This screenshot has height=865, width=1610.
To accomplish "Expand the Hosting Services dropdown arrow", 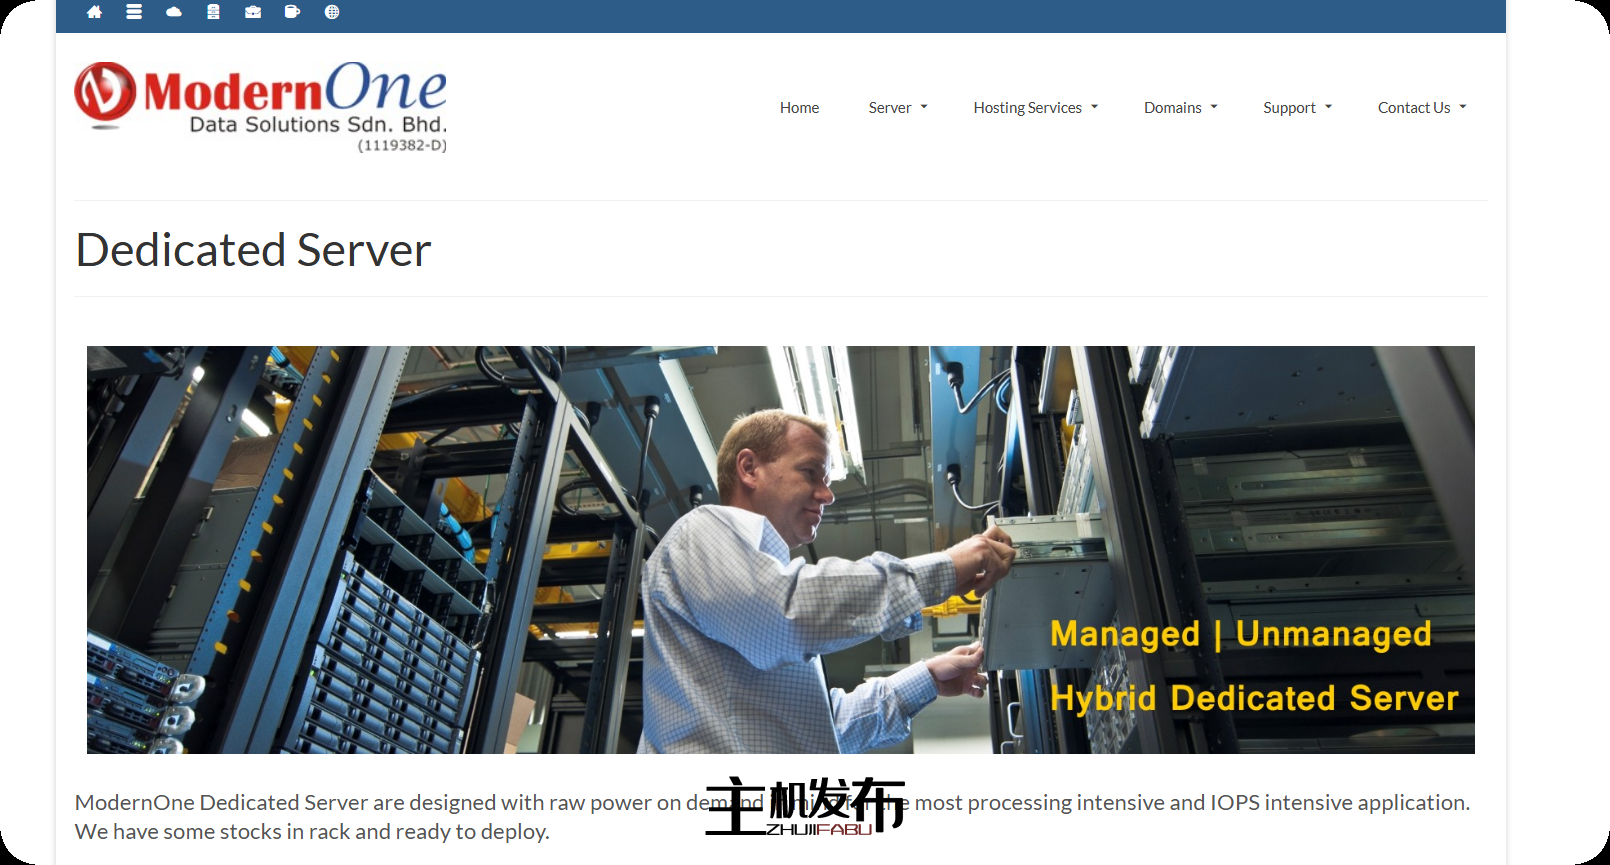I will pos(1095,107).
